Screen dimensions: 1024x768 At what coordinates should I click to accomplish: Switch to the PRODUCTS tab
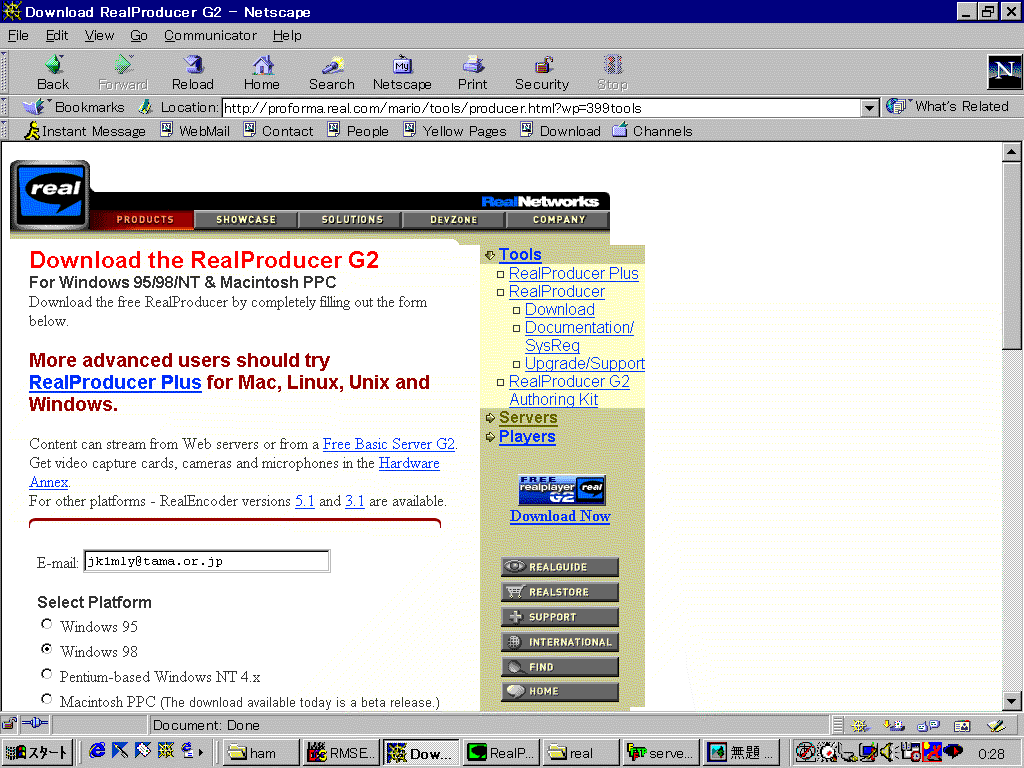(145, 220)
